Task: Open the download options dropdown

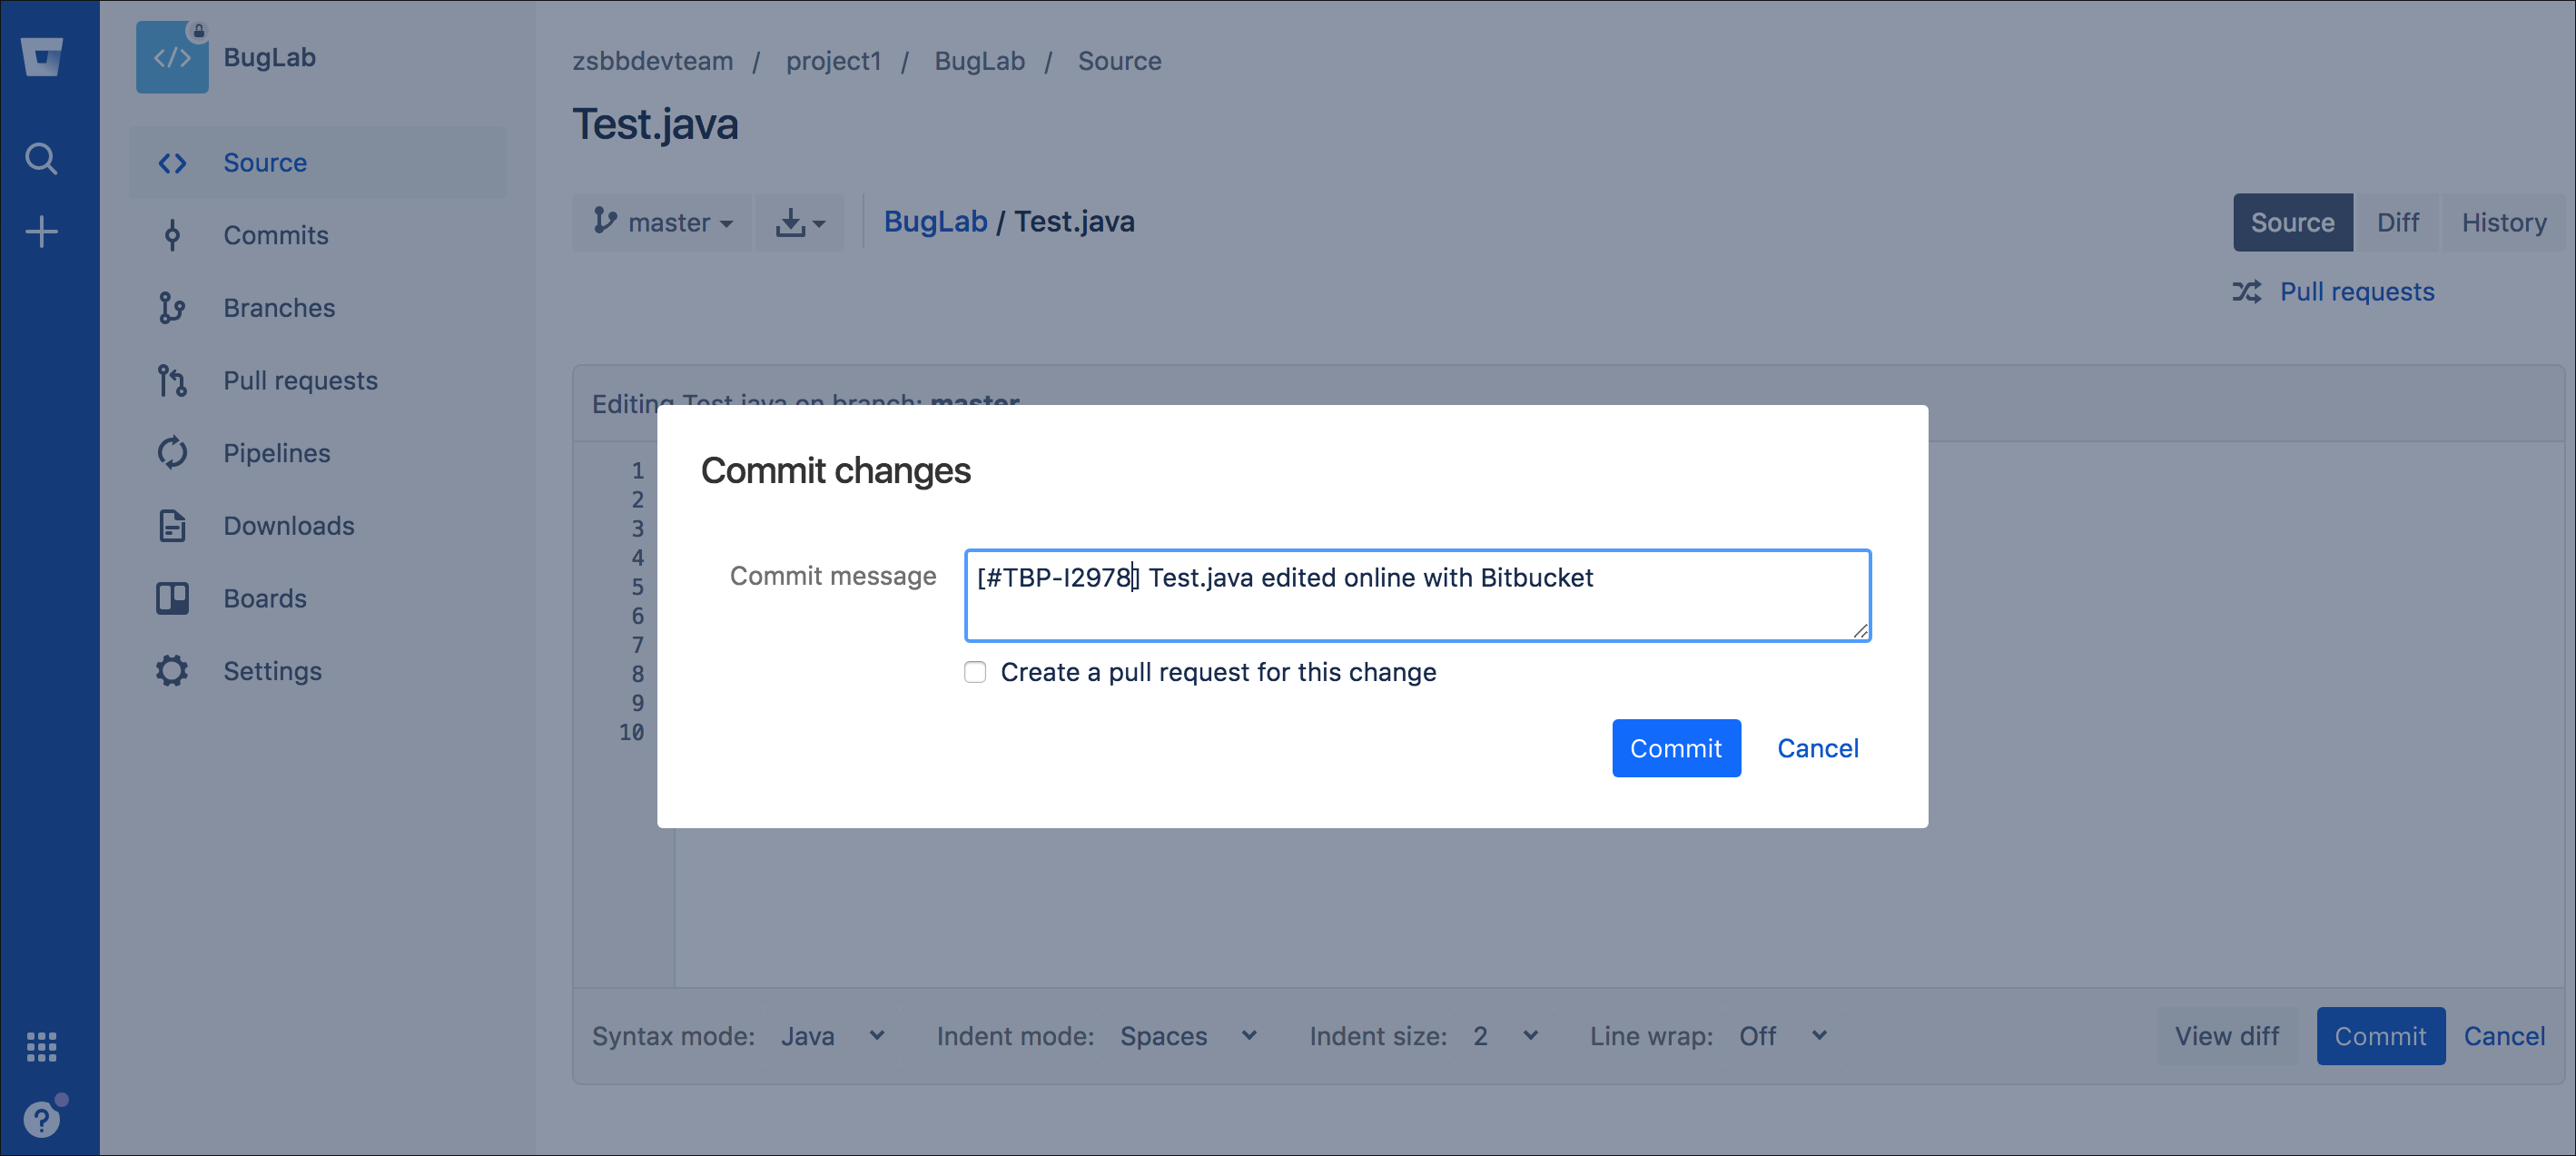Action: [x=800, y=222]
